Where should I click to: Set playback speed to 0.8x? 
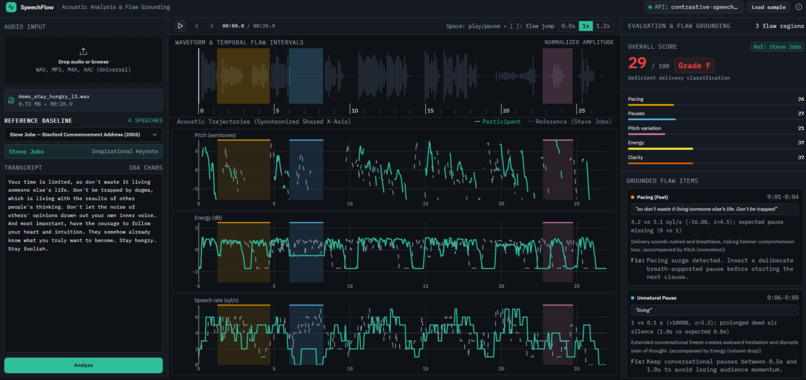(x=568, y=26)
